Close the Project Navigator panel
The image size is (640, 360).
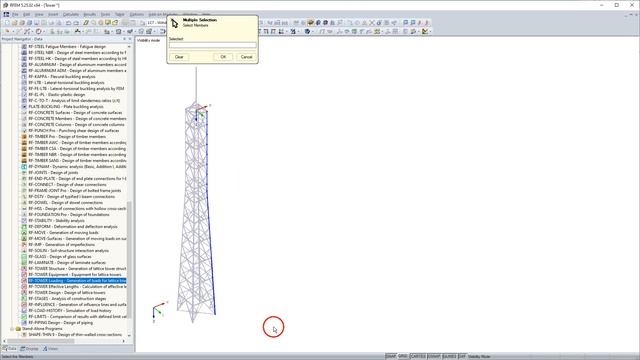point(130,39)
